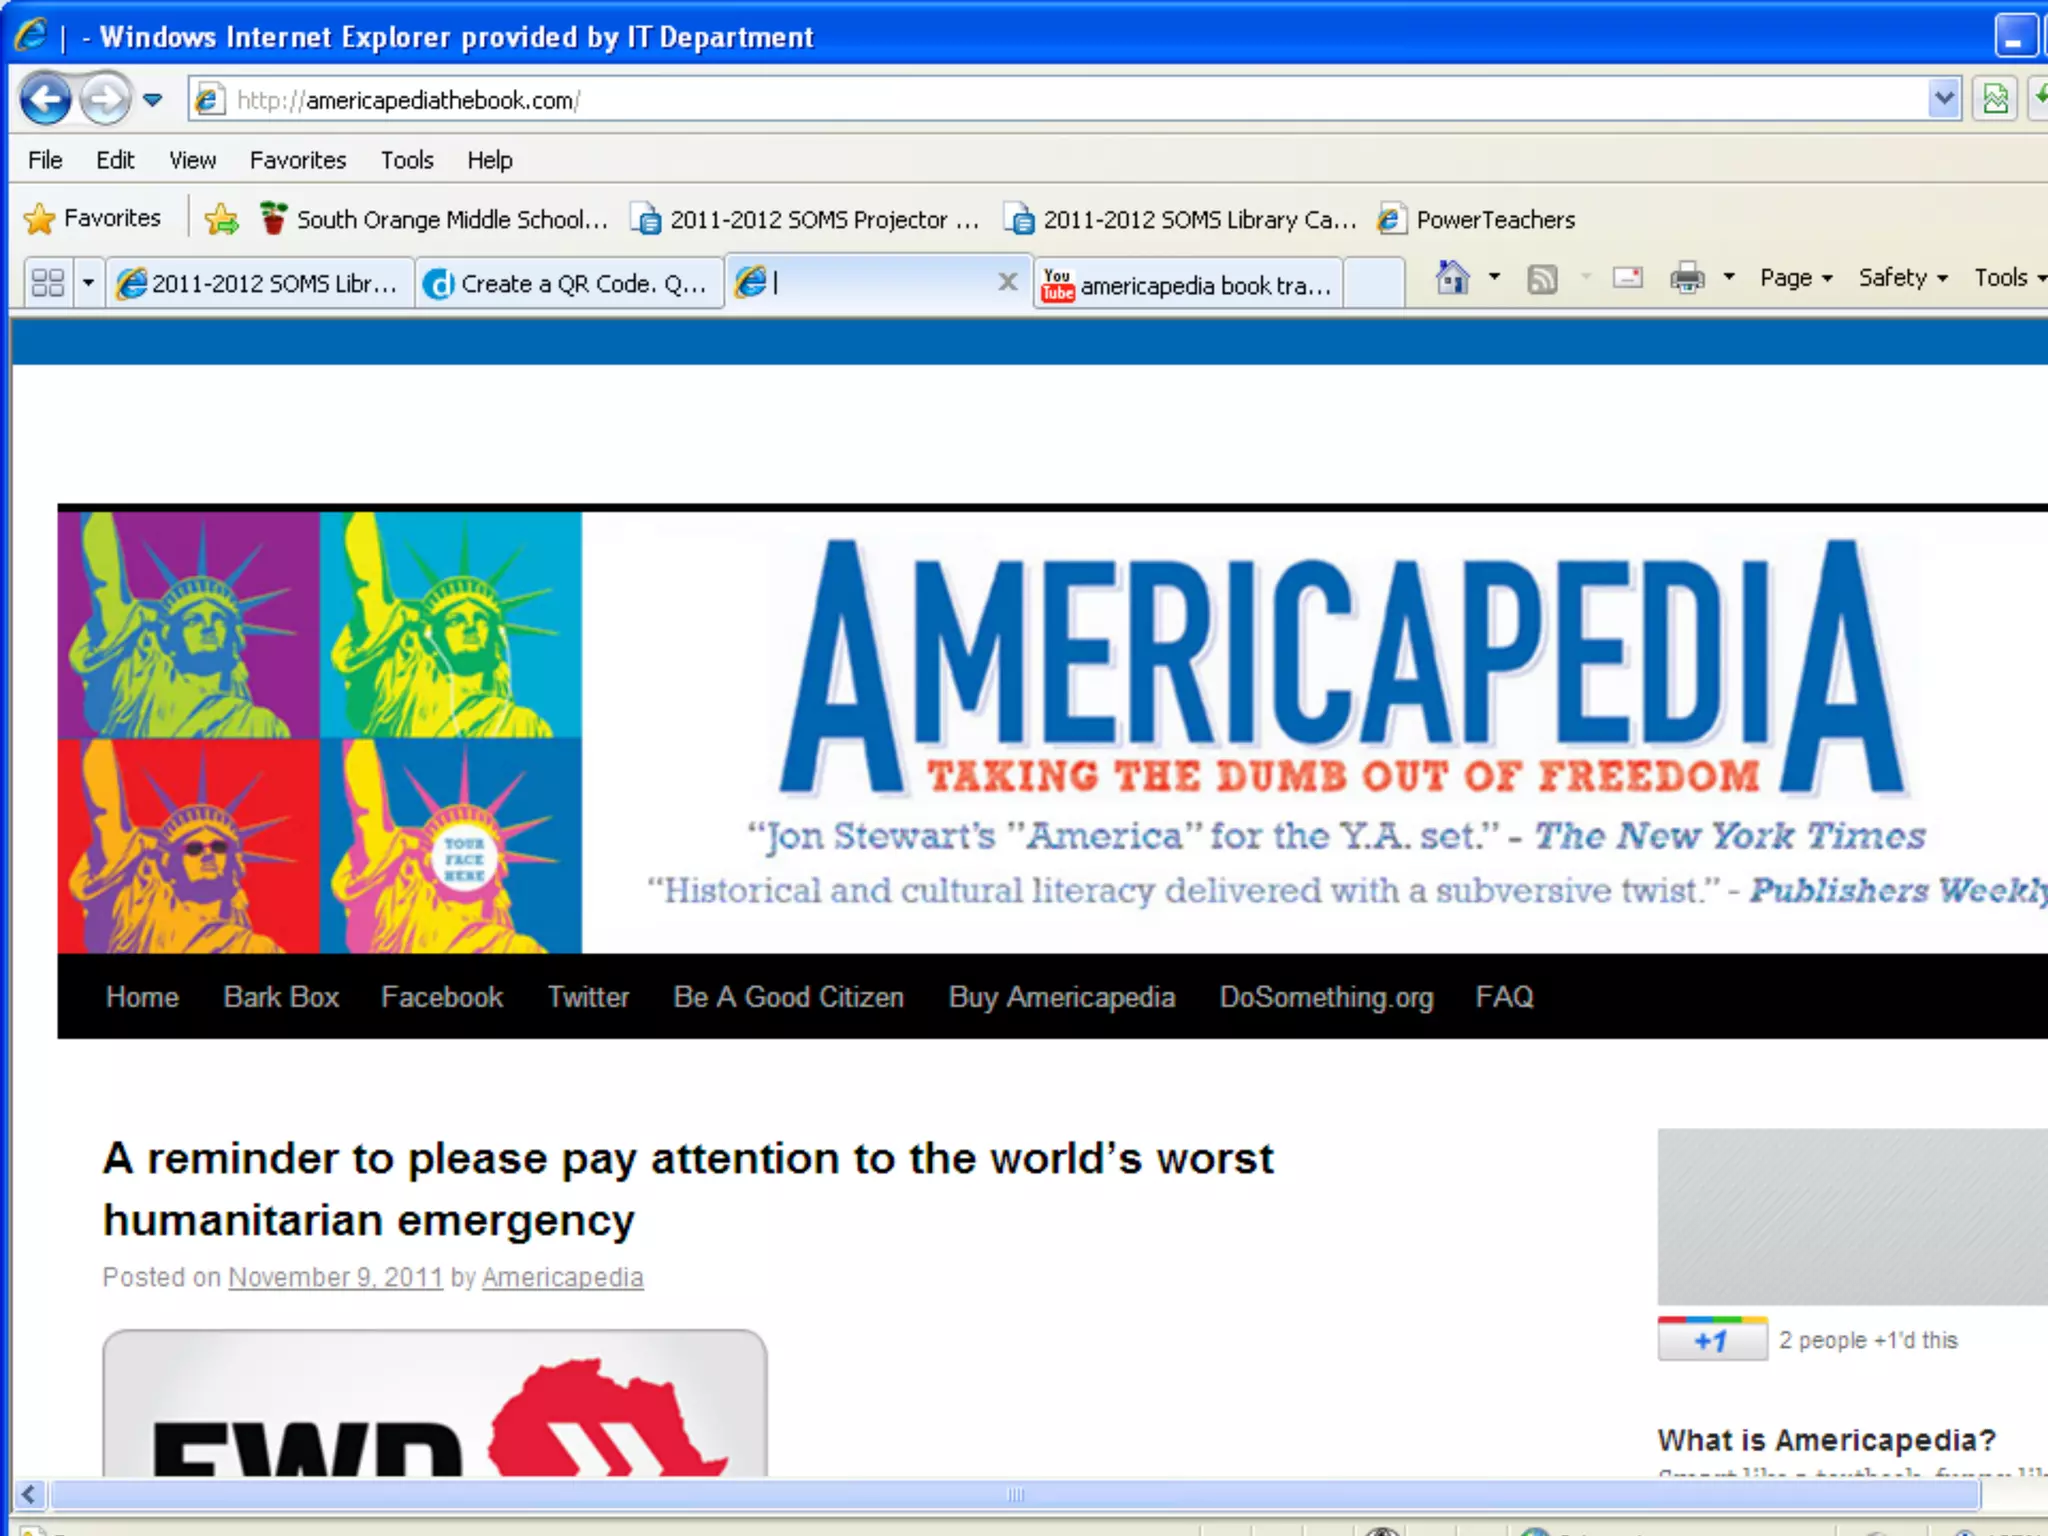Expand the address bar URL history dropdown
This screenshot has width=2048, height=1536.
click(x=1943, y=99)
